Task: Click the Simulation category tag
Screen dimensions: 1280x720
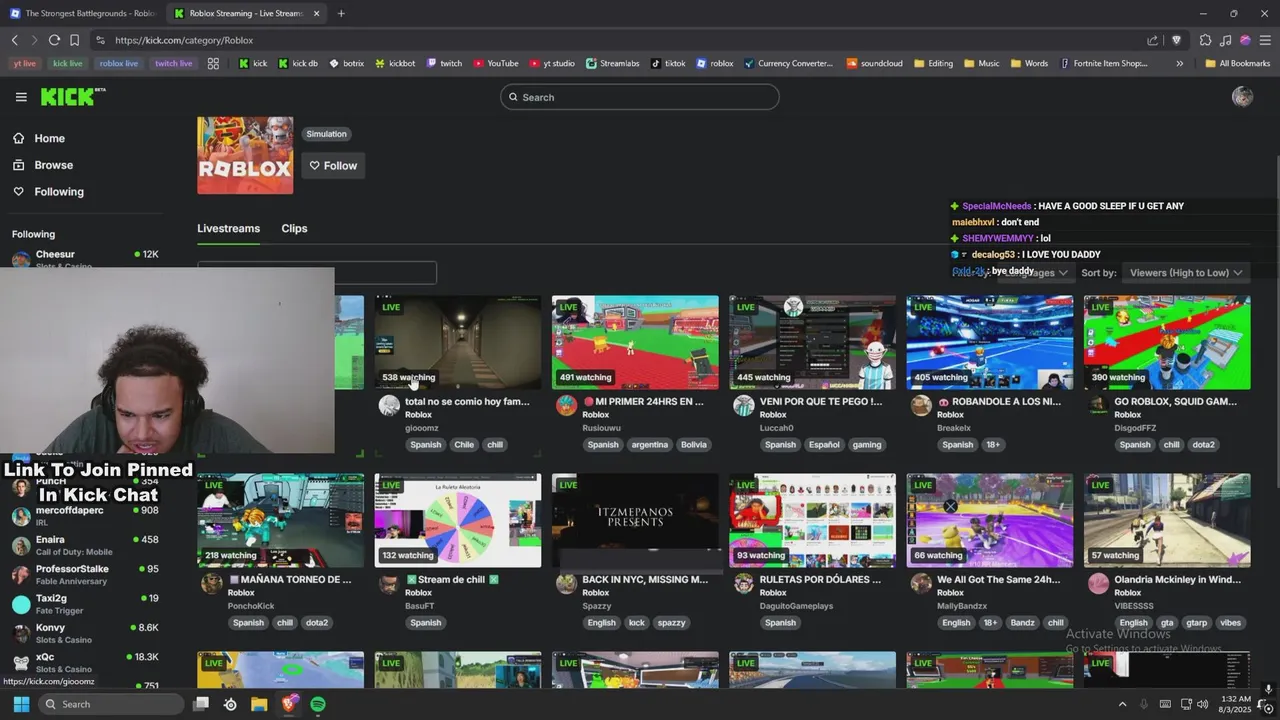Action: pyautogui.click(x=327, y=134)
